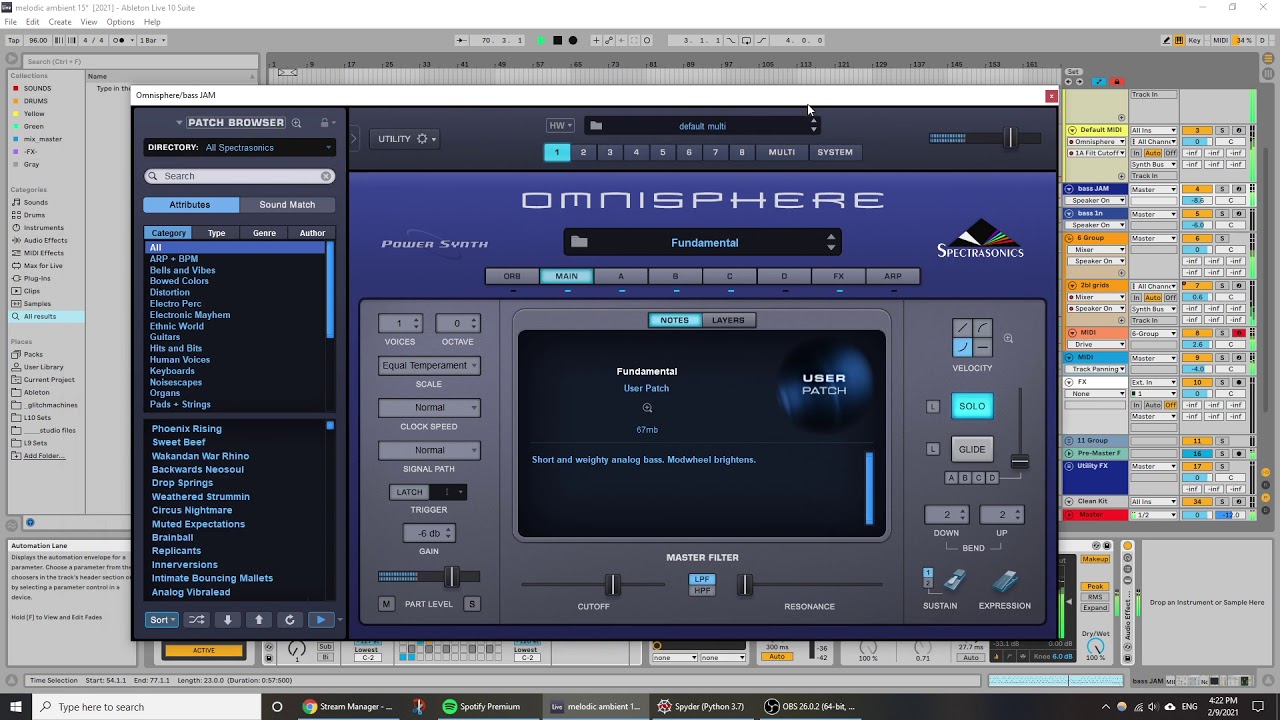Click the Windows Start button
The image size is (1280, 720).
[17, 707]
